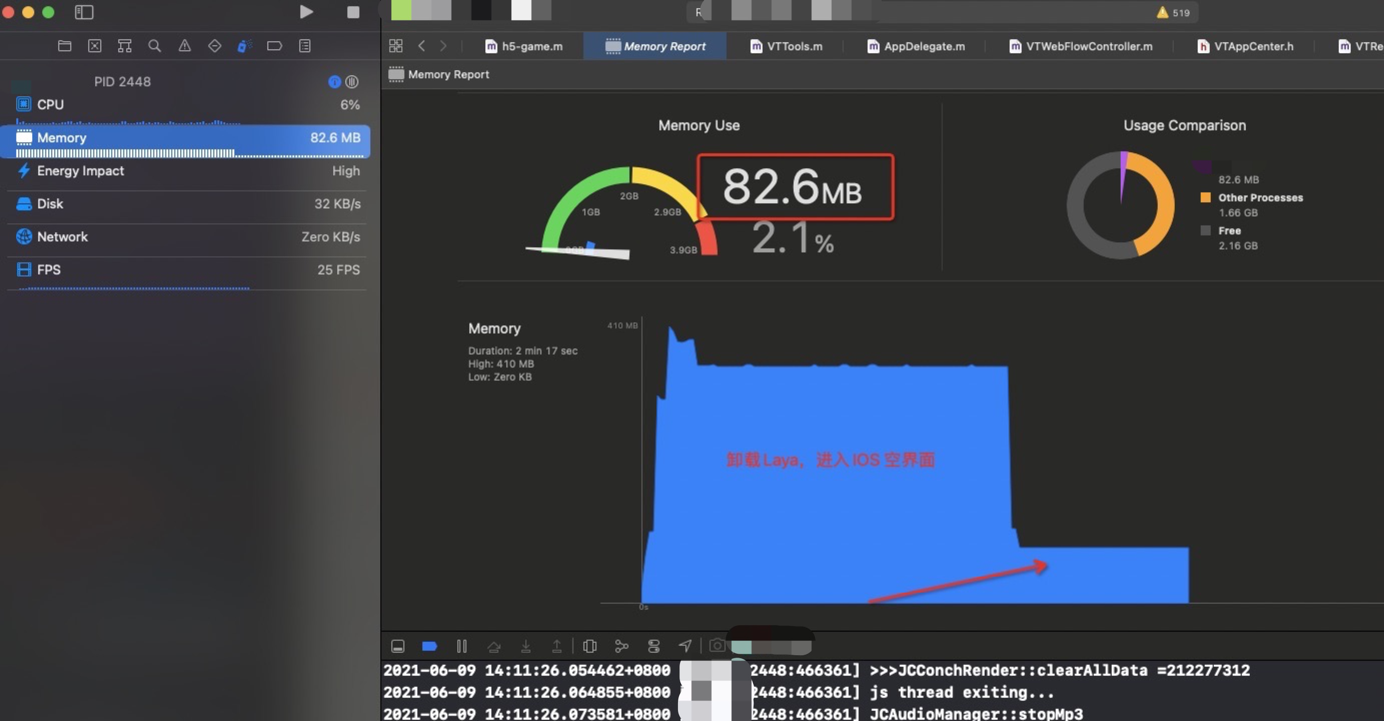The image size is (1384, 721).
Task: Open the Find navigator magnifier icon
Action: tap(155, 46)
